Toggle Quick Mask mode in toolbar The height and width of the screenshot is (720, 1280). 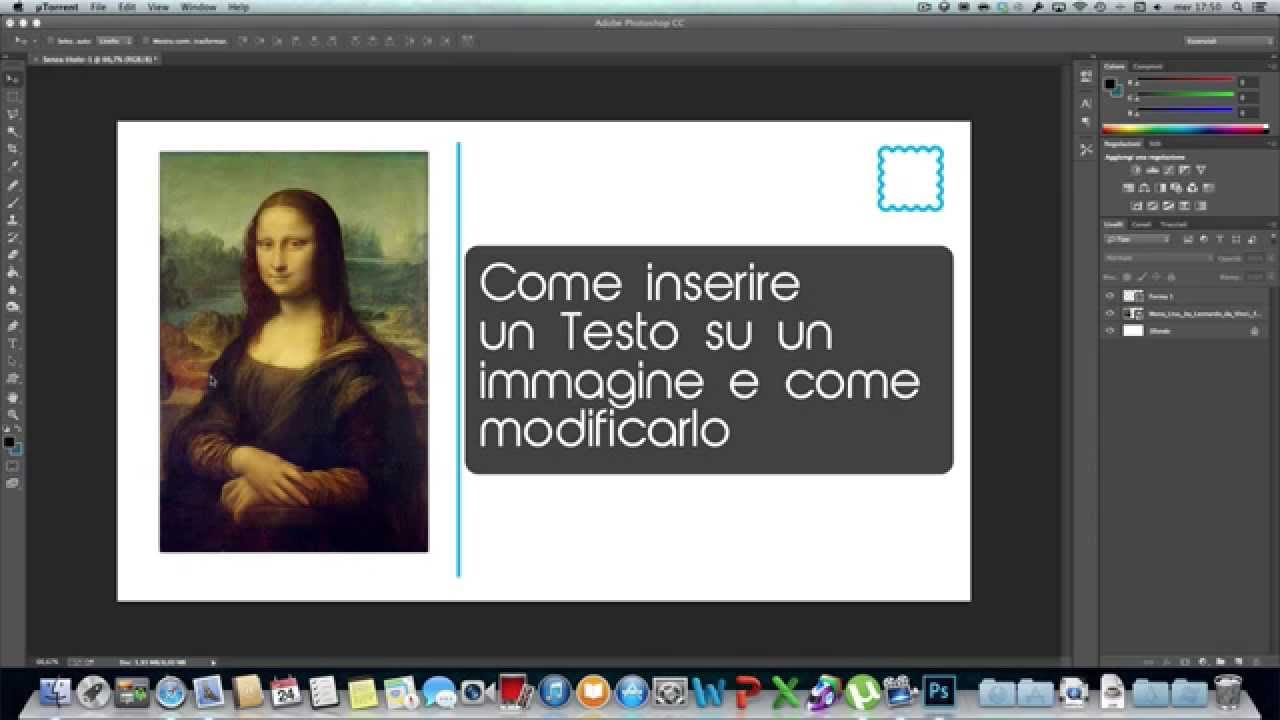point(13,465)
